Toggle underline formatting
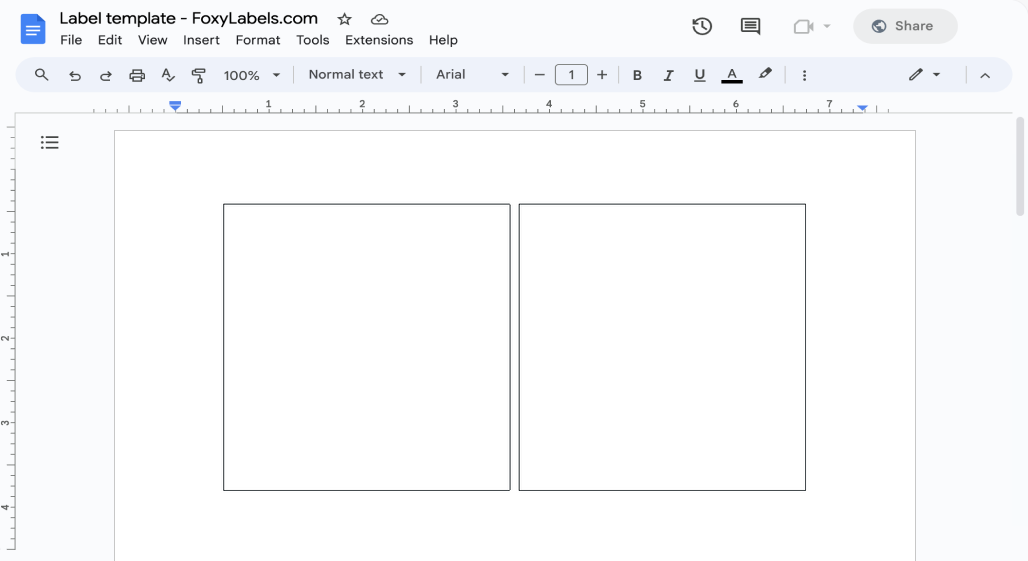Image resolution: width=1028 pixels, height=561 pixels. point(700,75)
